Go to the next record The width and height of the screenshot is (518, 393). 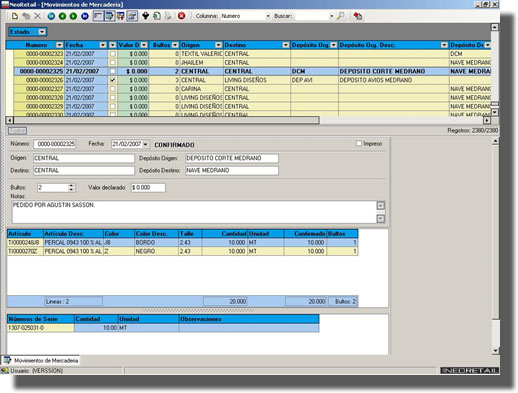pyautogui.click(x=73, y=16)
